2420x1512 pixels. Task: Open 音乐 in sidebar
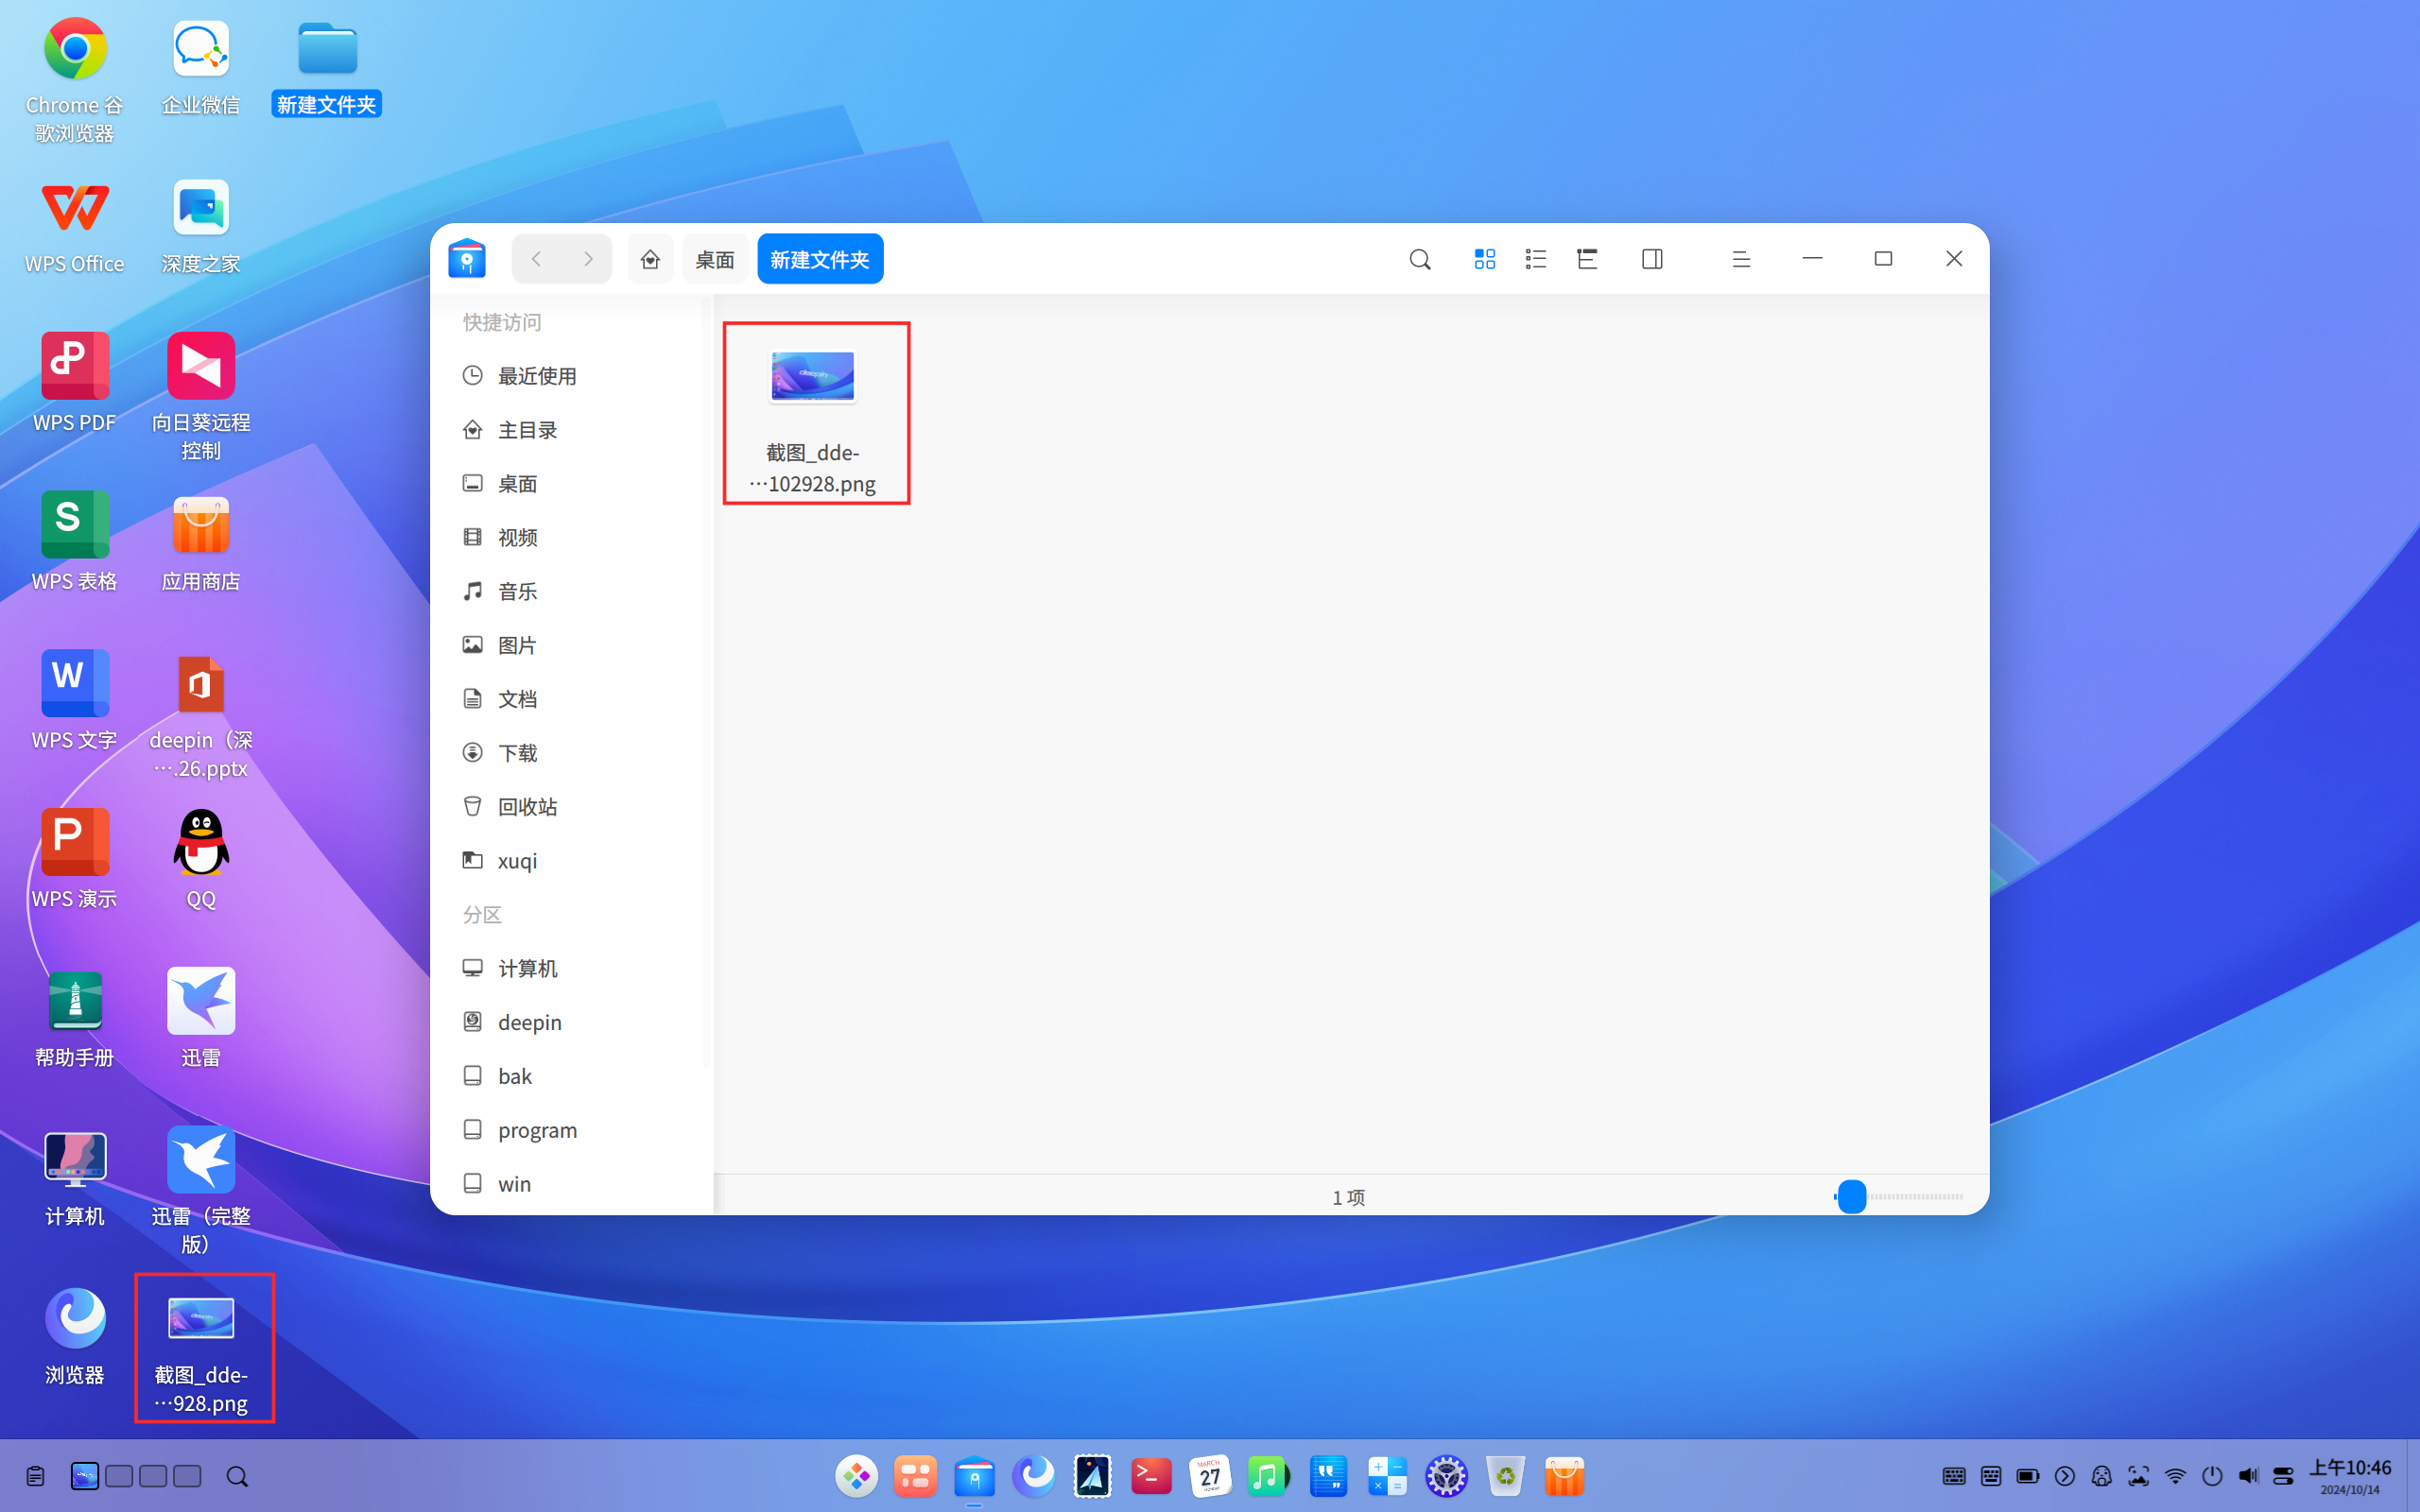tap(572, 592)
